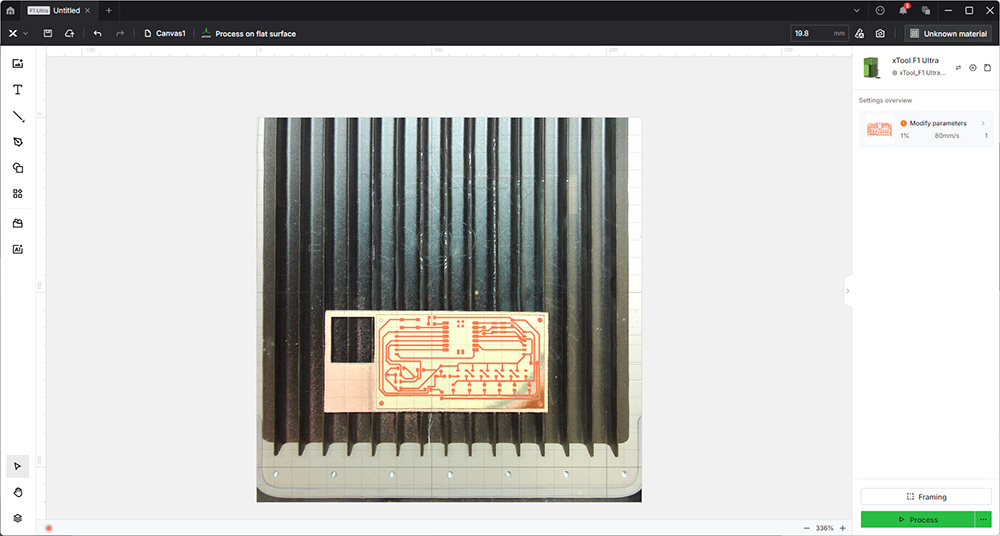The image size is (1000, 536).
Task: Select the Pen vector tool
Action: click(x=18, y=142)
